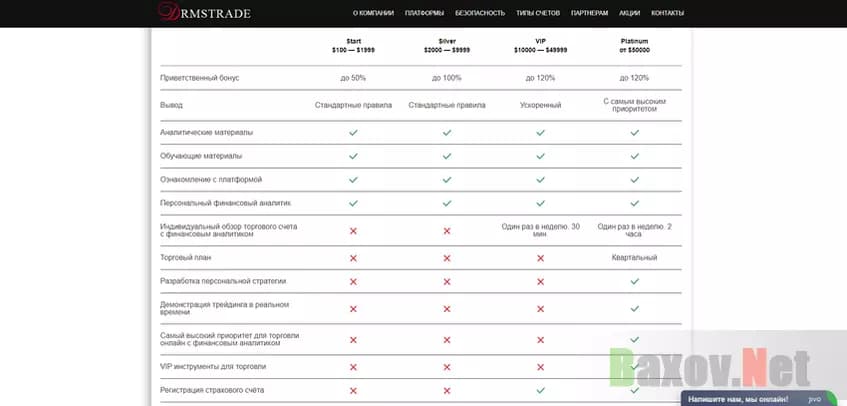Click Platinum checkmark for Разработка персональной стратегии

point(634,282)
